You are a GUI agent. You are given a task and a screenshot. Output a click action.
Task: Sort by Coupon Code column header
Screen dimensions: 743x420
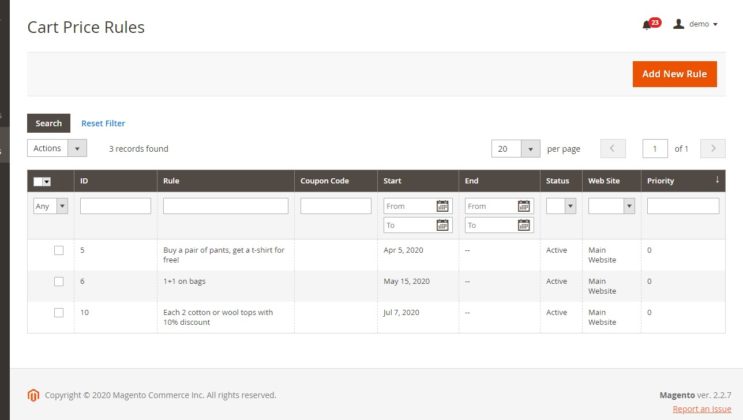click(x=325, y=181)
